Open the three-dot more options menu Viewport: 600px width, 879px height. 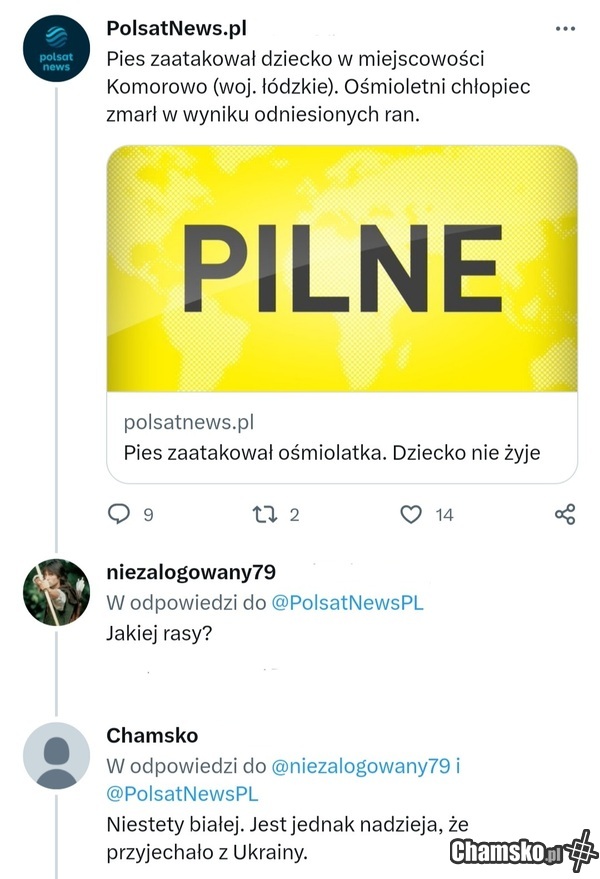[x=563, y=28]
